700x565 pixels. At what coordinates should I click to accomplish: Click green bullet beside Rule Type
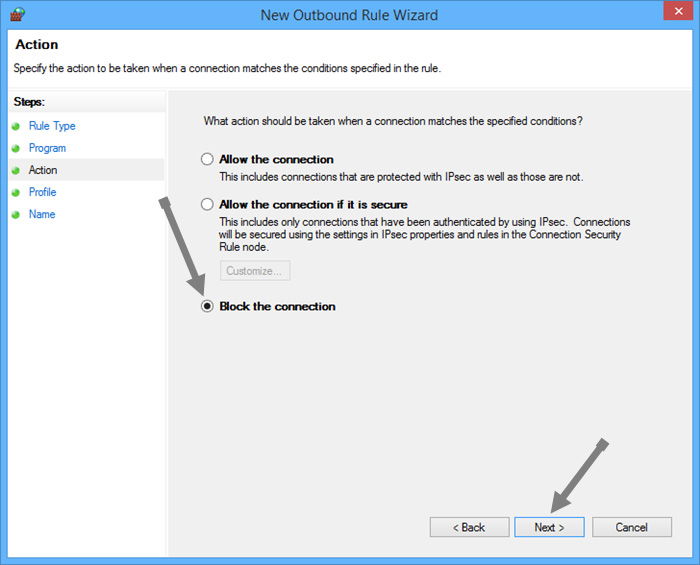point(16,126)
